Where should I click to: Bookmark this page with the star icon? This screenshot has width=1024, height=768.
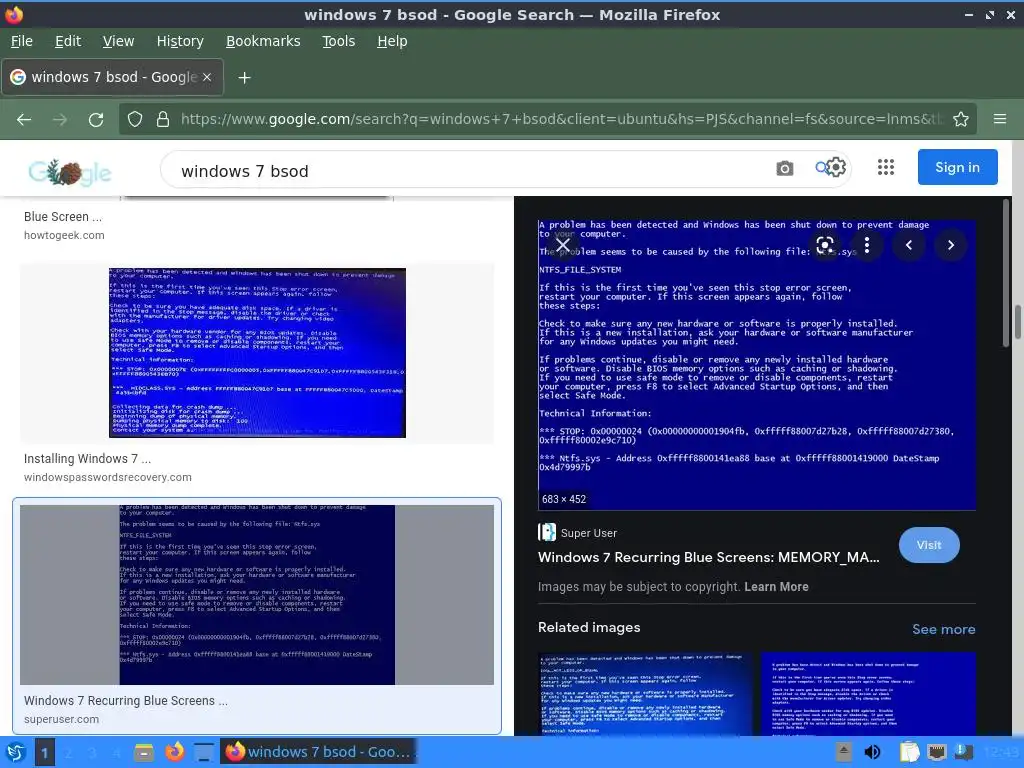(x=961, y=119)
